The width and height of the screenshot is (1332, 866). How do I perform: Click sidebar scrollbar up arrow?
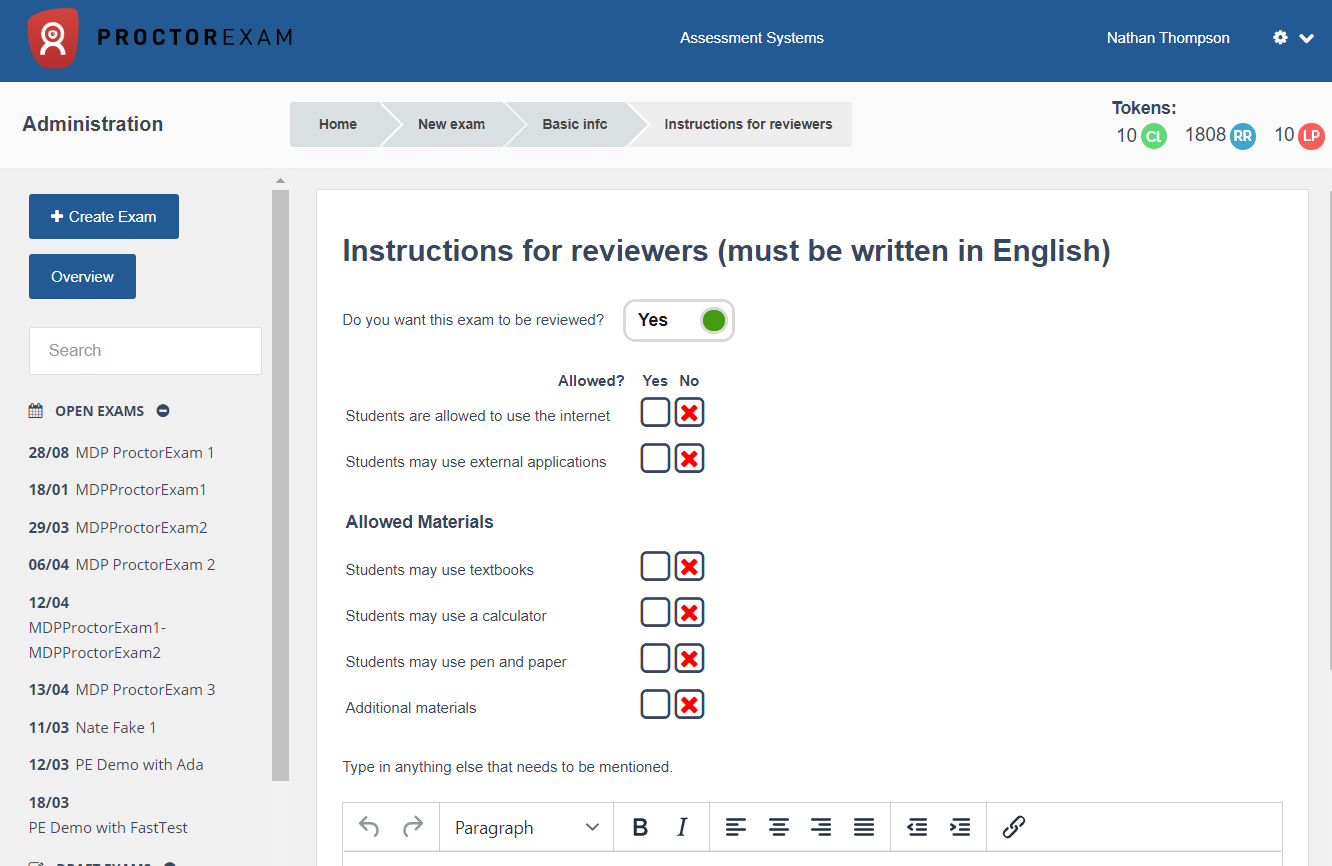tap(280, 181)
